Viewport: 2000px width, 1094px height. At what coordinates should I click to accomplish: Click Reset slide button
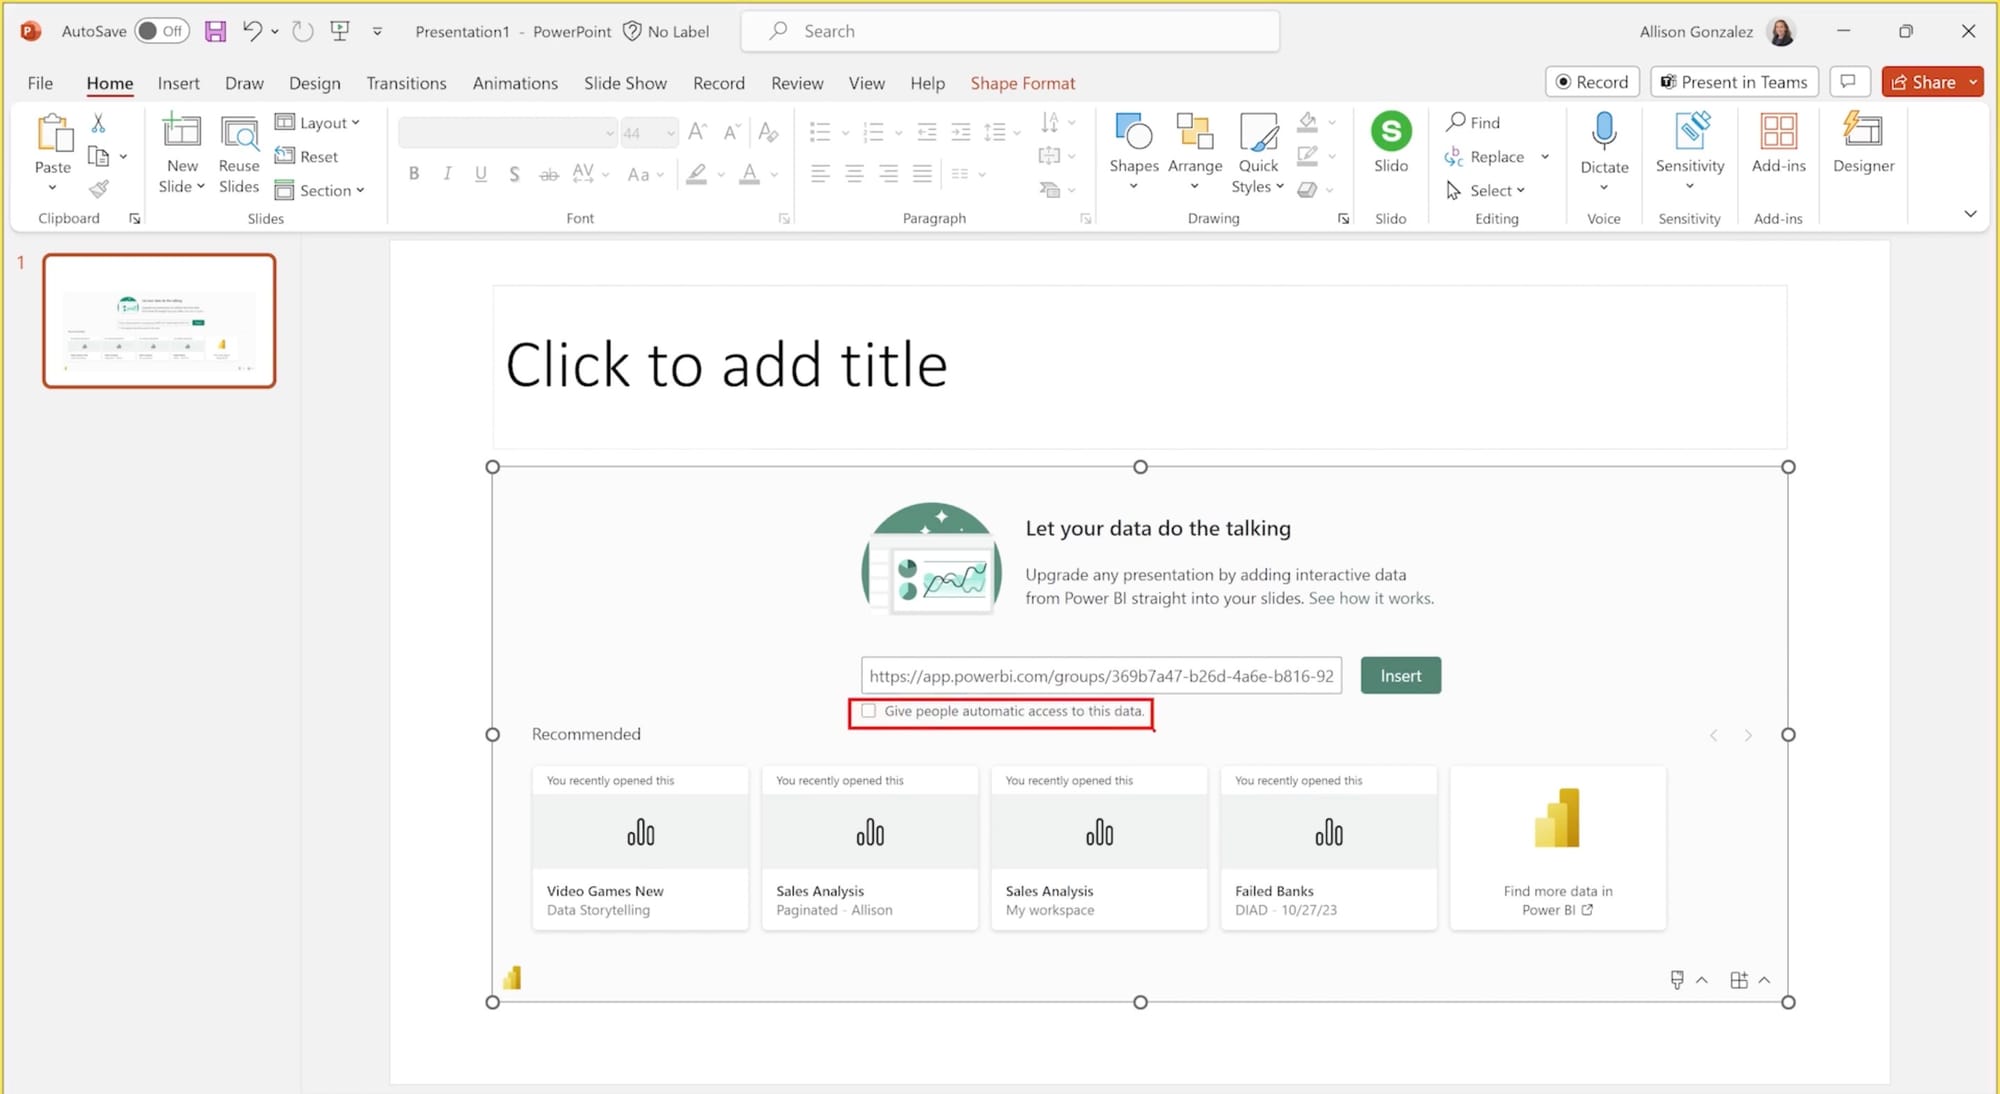click(307, 156)
